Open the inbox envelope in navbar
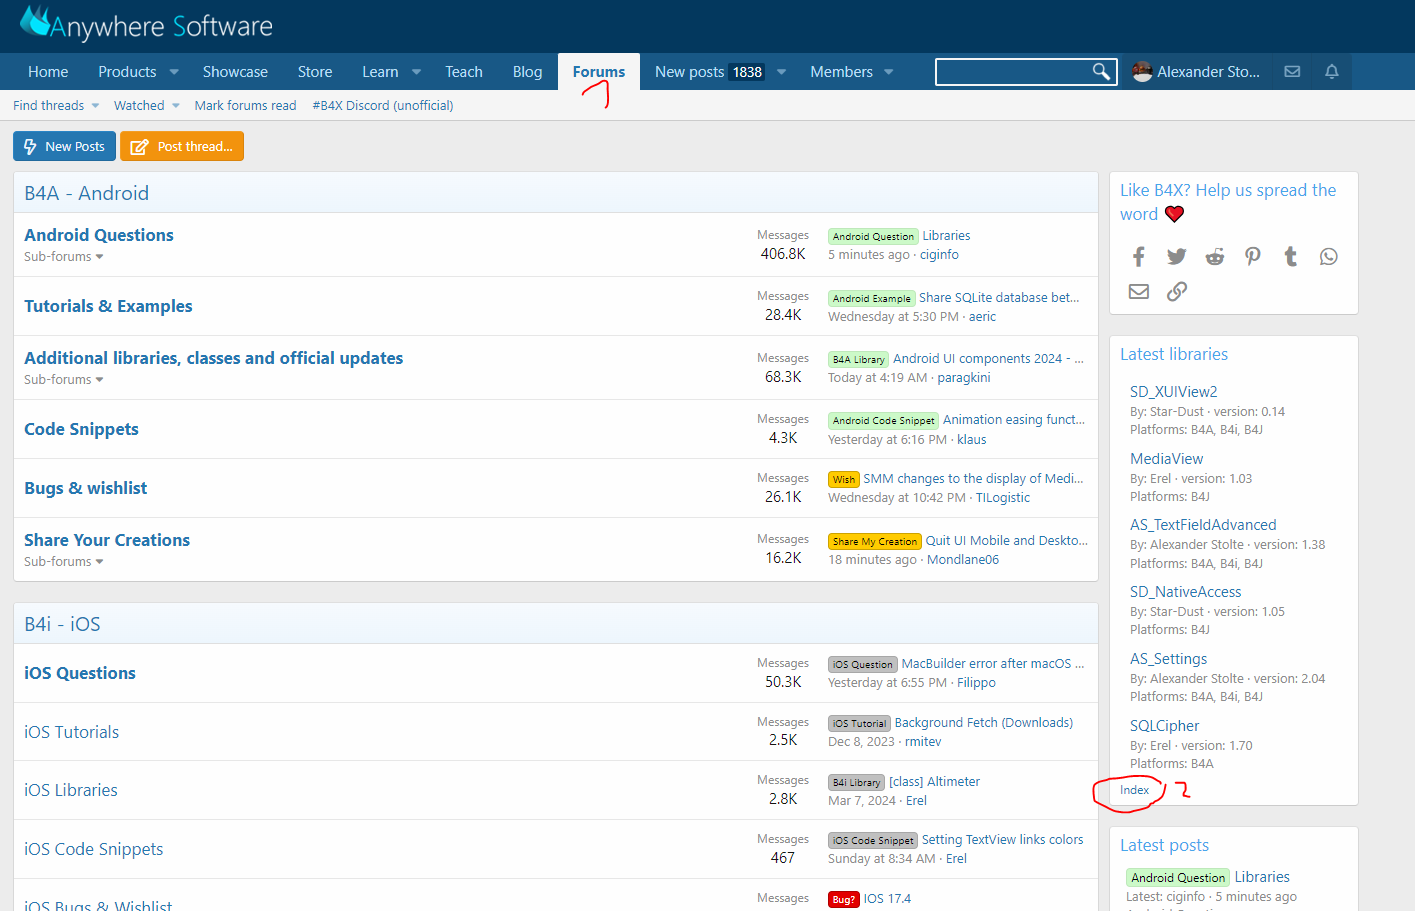The width and height of the screenshot is (1415, 911). (1292, 72)
